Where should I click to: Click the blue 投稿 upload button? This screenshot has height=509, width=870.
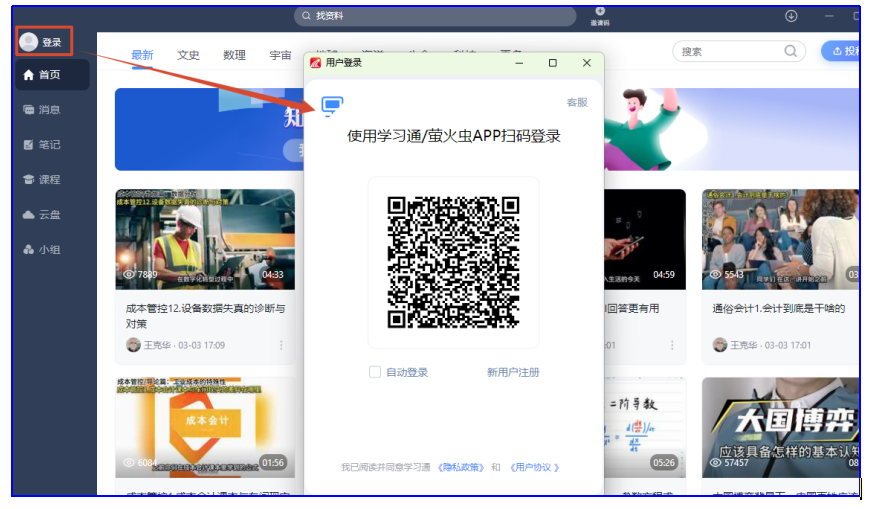coord(841,52)
